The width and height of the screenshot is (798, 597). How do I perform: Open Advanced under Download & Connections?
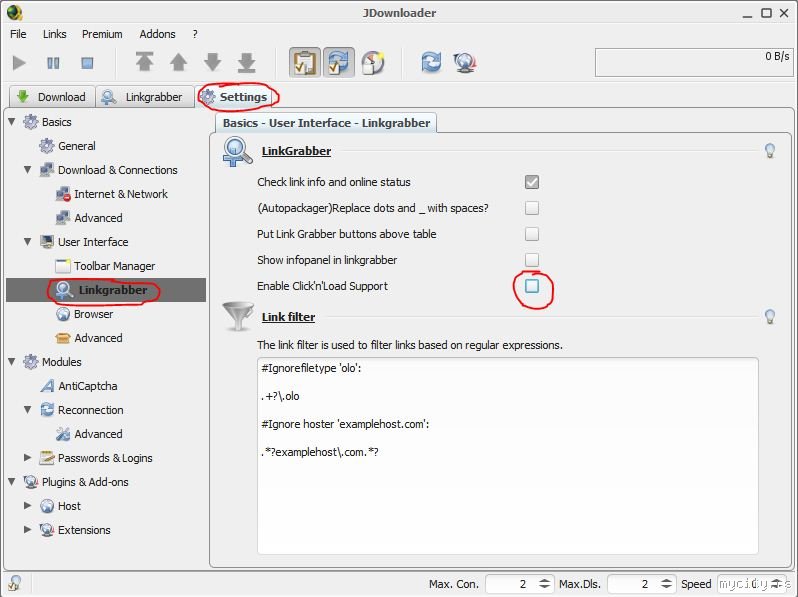pyautogui.click(x=90, y=217)
